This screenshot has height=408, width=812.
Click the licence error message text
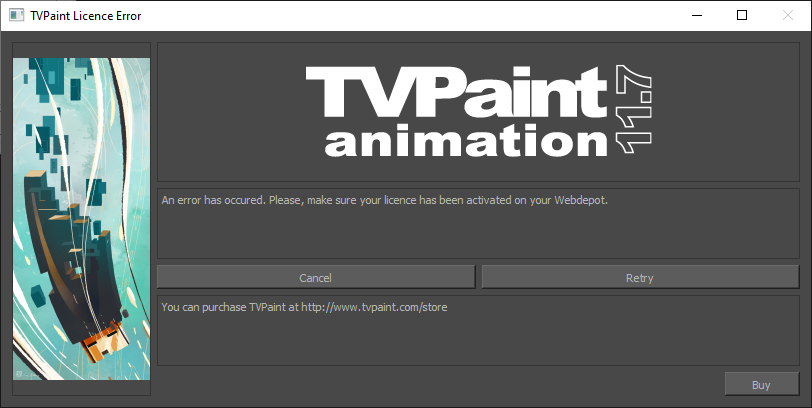point(384,200)
